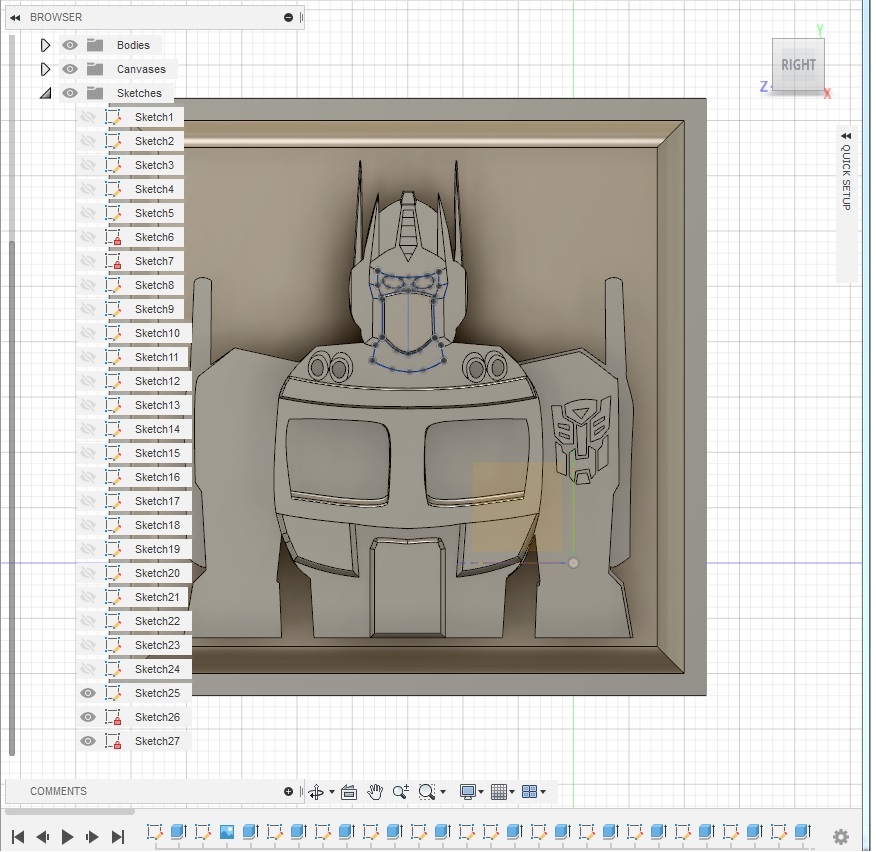
Task: Click the sketch icon next to Sketch20
Action: 113,573
